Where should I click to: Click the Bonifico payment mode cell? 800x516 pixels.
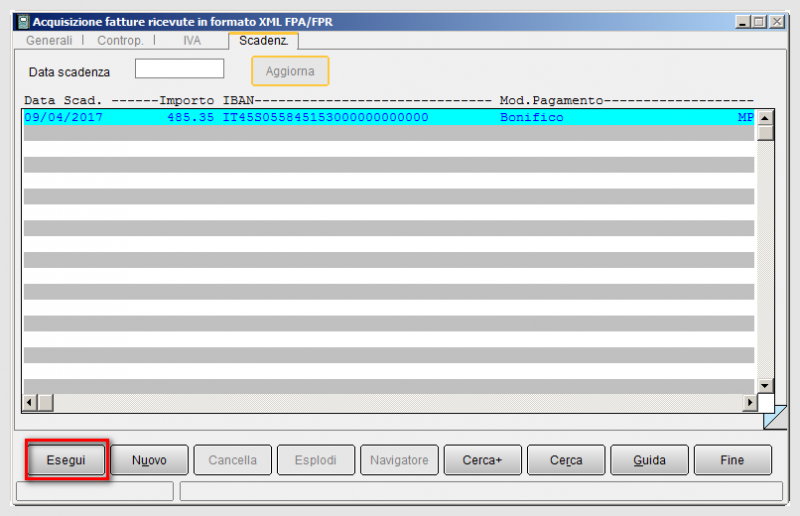[532, 117]
